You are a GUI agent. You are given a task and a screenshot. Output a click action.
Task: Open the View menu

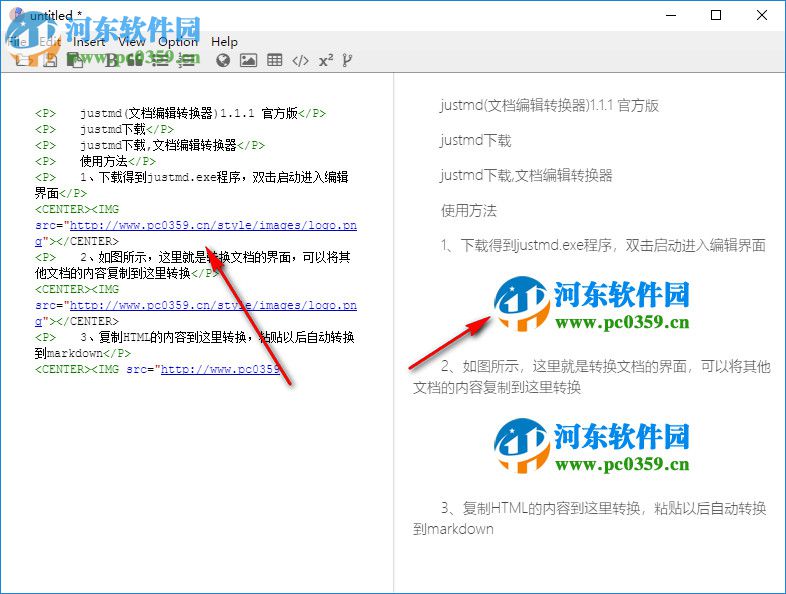132,42
